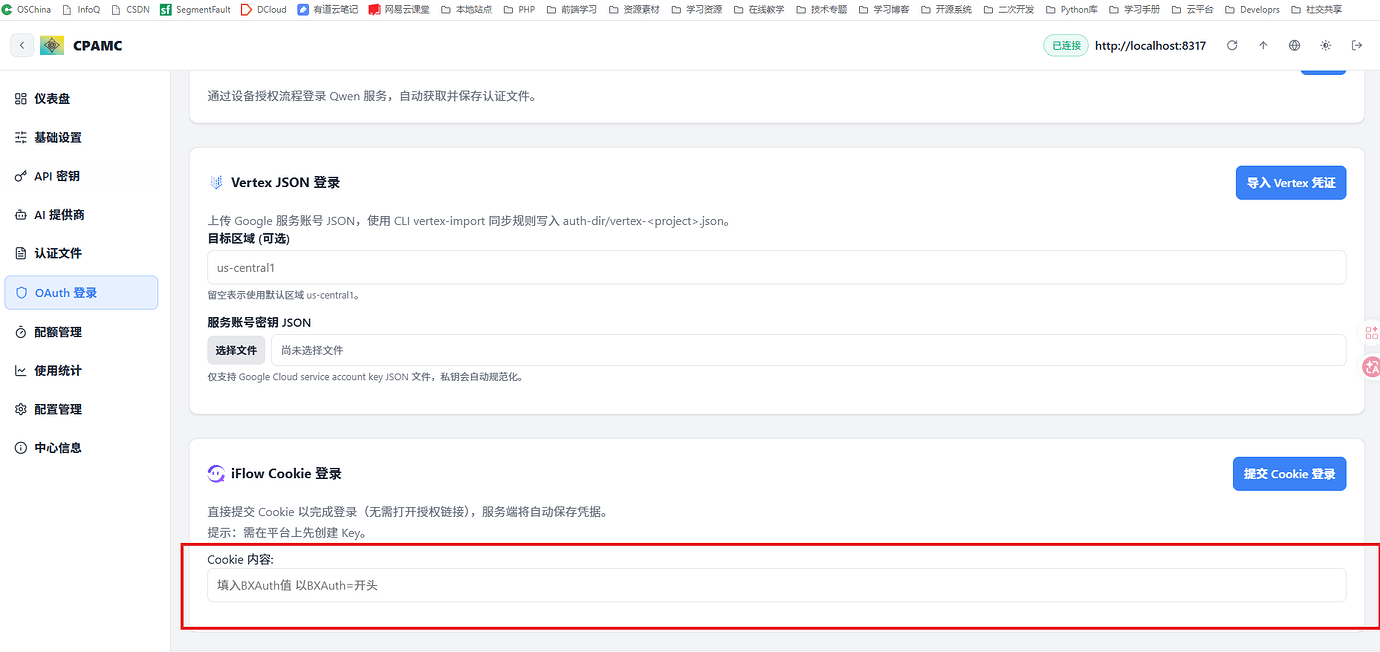
Task: Click the floating translate icon at right edge
Action: 1371,368
